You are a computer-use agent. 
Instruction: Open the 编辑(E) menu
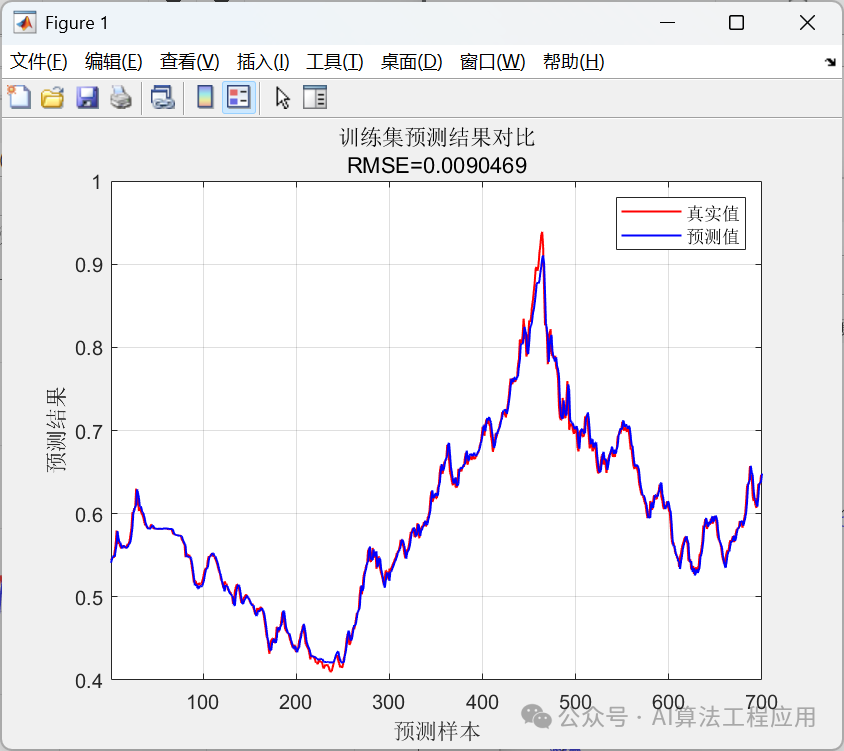(114, 62)
